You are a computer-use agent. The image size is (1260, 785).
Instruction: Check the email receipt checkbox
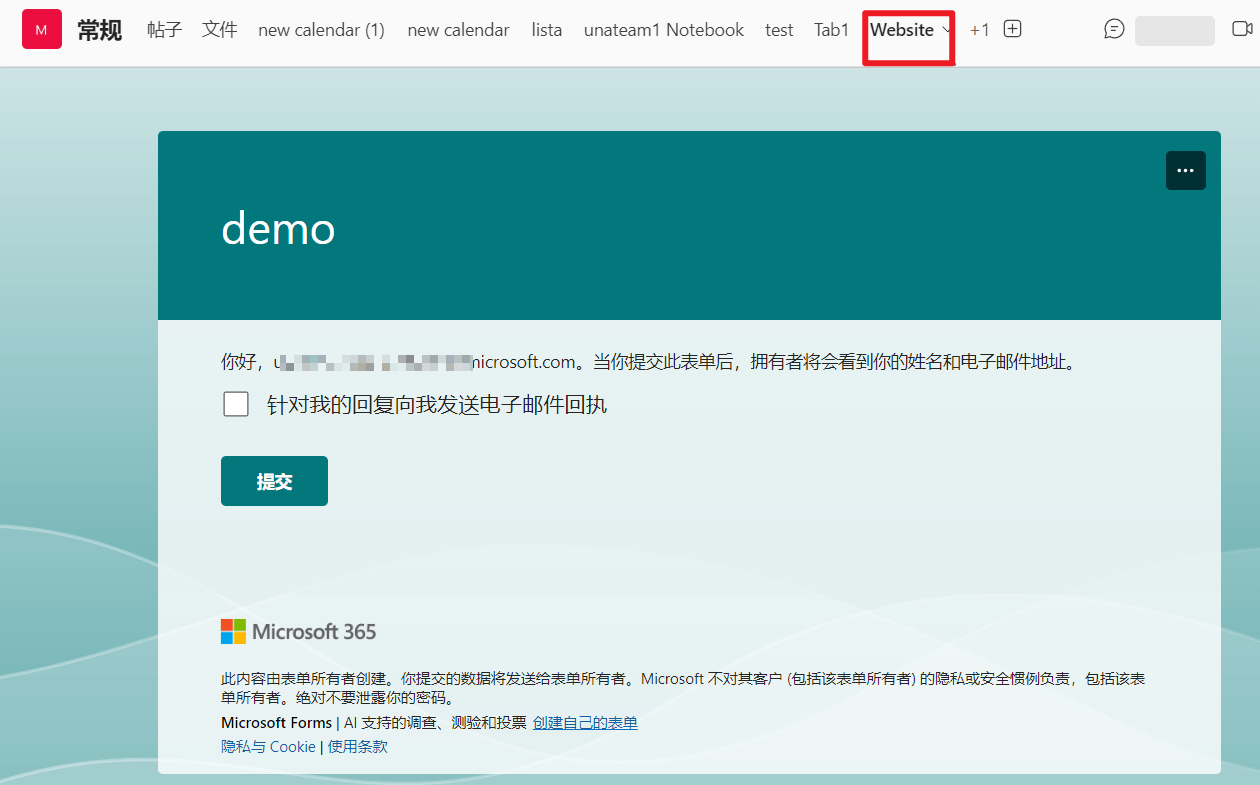(x=236, y=404)
